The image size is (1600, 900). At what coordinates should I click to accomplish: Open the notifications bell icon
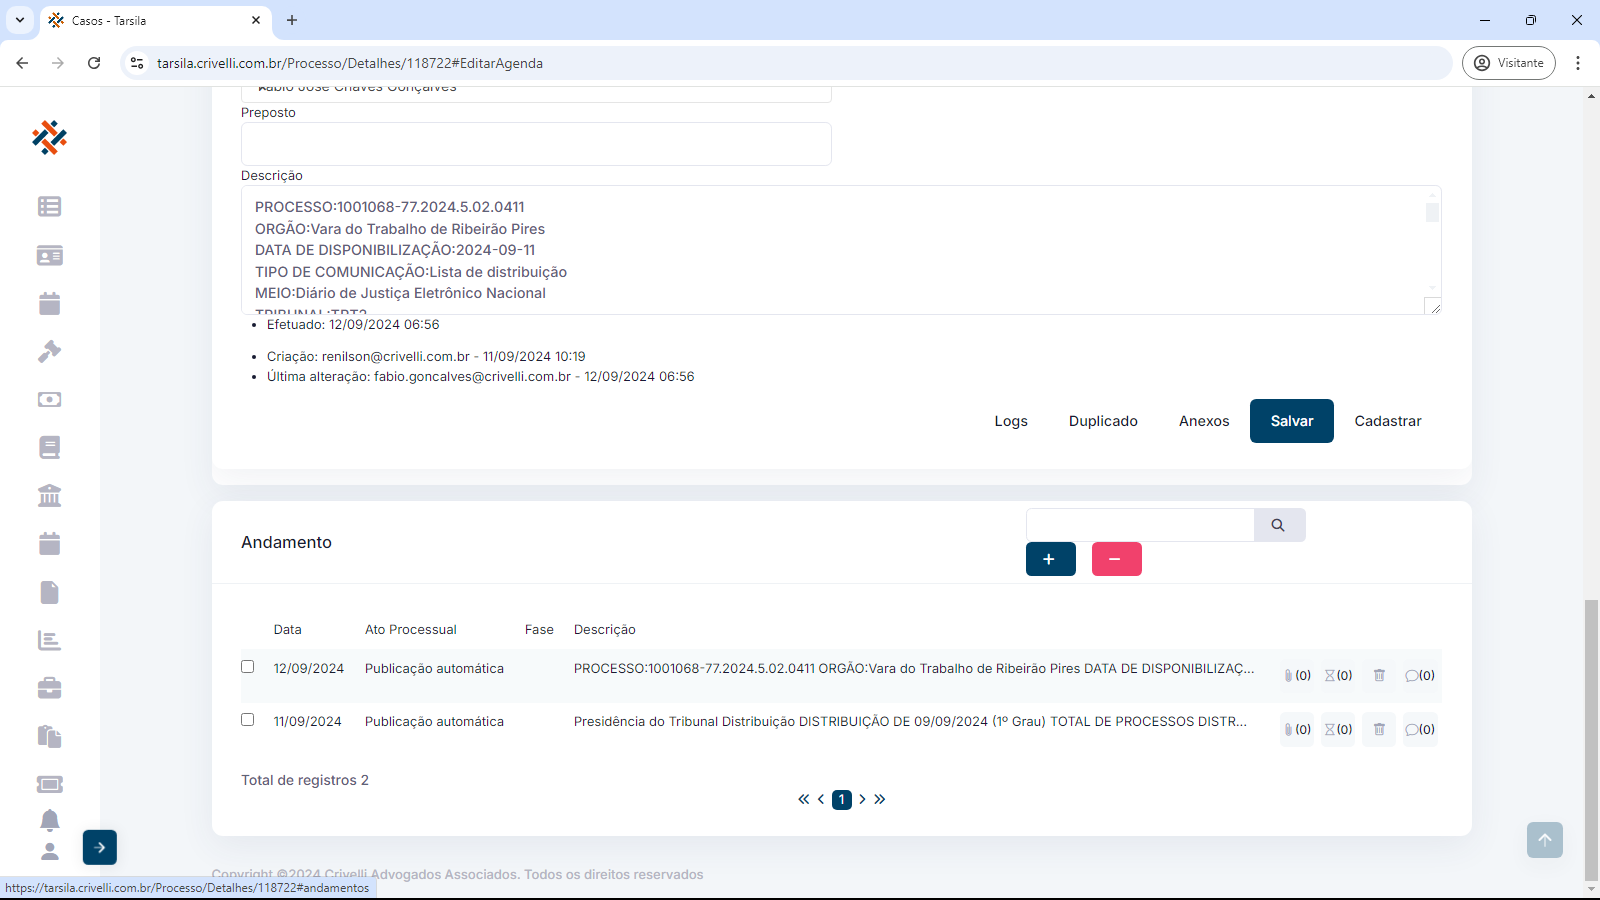pos(49,820)
